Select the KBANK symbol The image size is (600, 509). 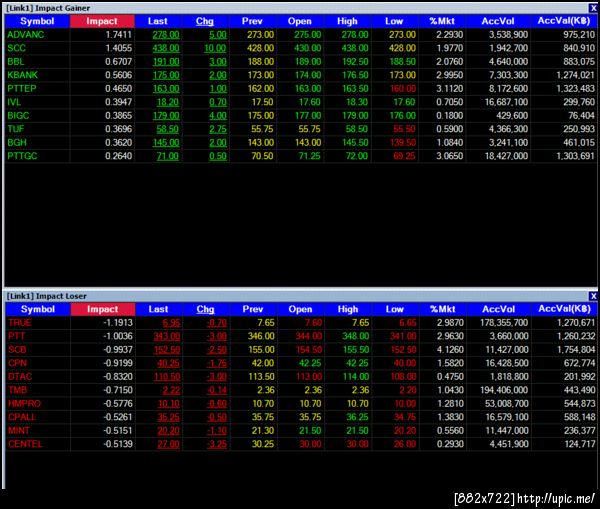click(23, 75)
